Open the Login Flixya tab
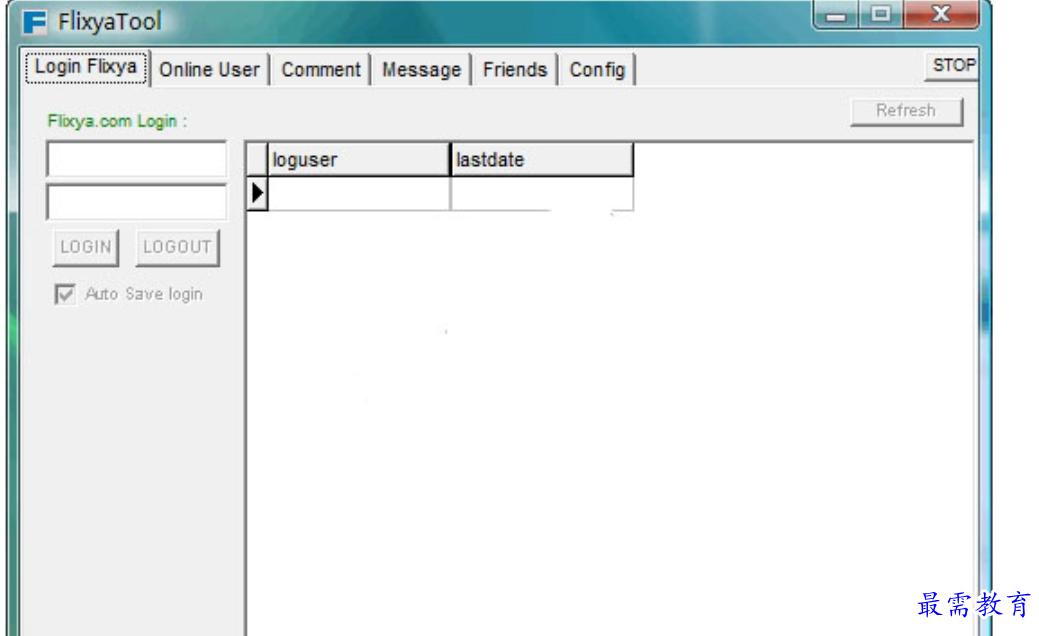1039x636 pixels. click(x=85, y=68)
